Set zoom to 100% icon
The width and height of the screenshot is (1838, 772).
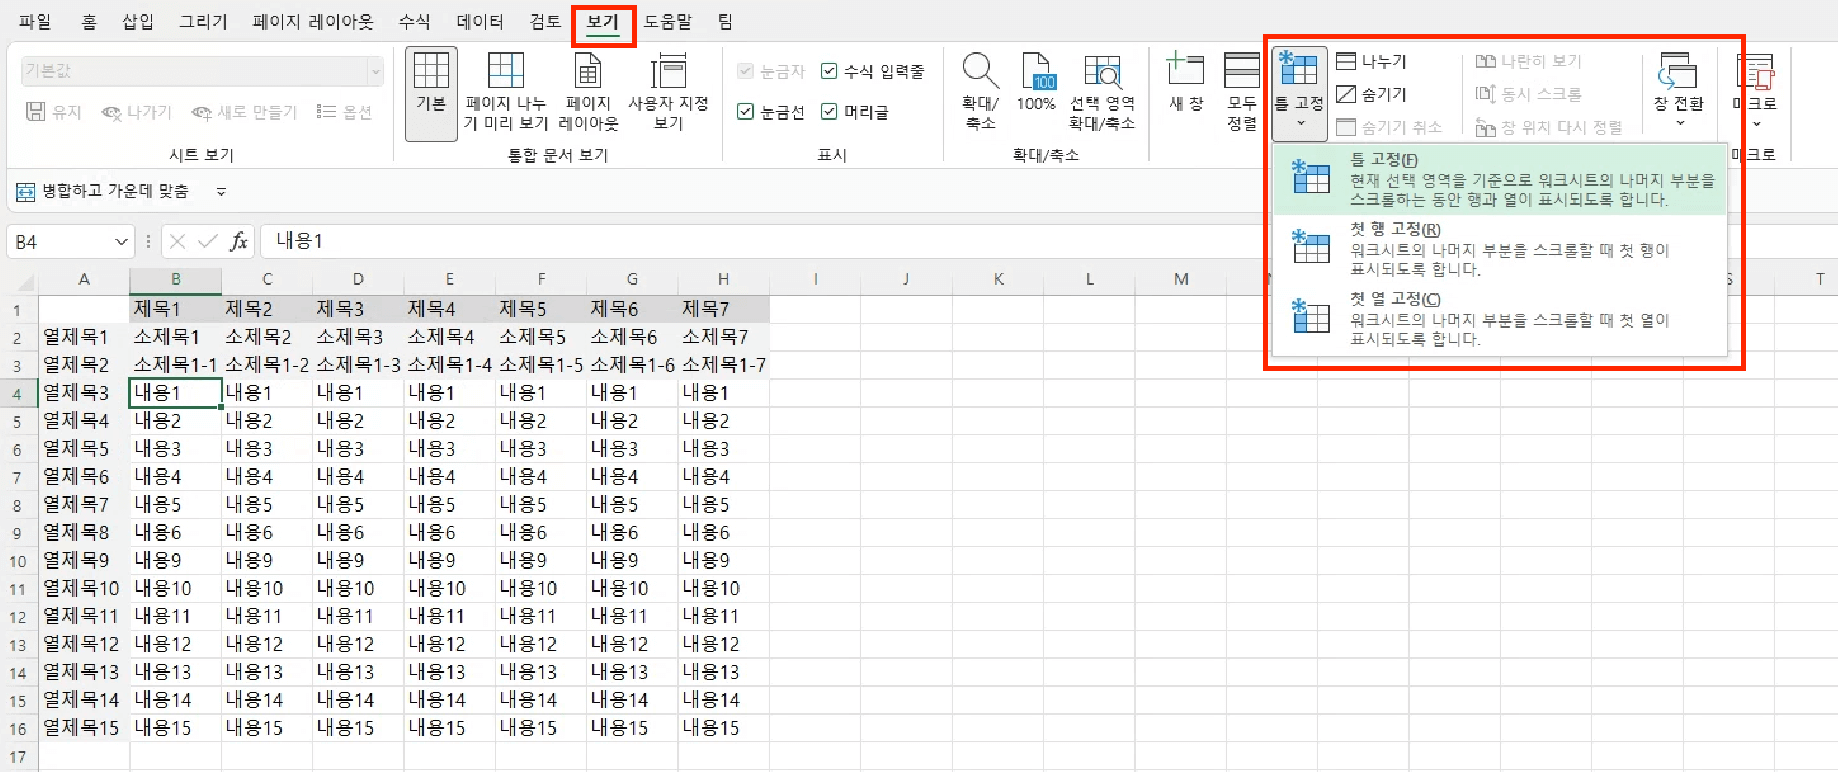(x=1036, y=72)
